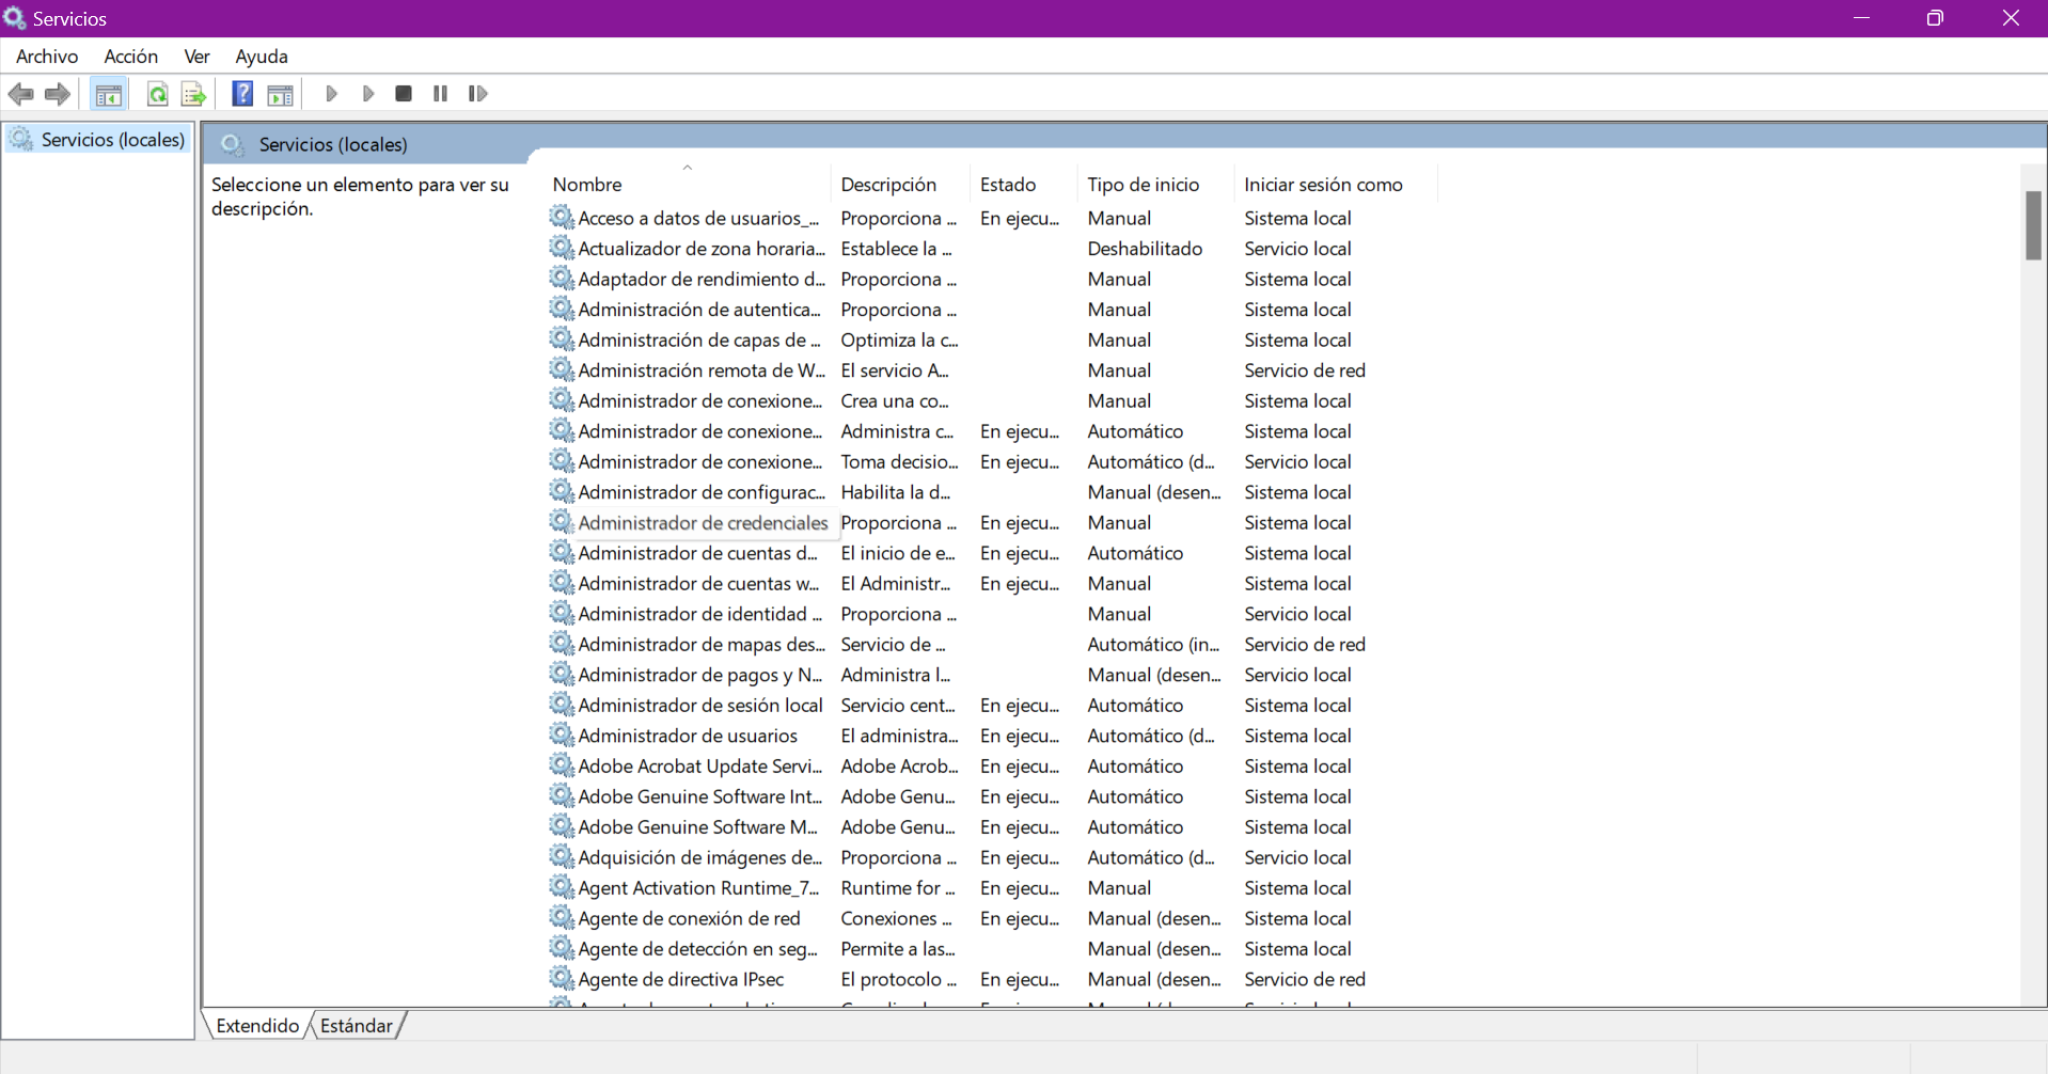
Task: Switch to the Extendido tab
Action: [x=257, y=1025]
